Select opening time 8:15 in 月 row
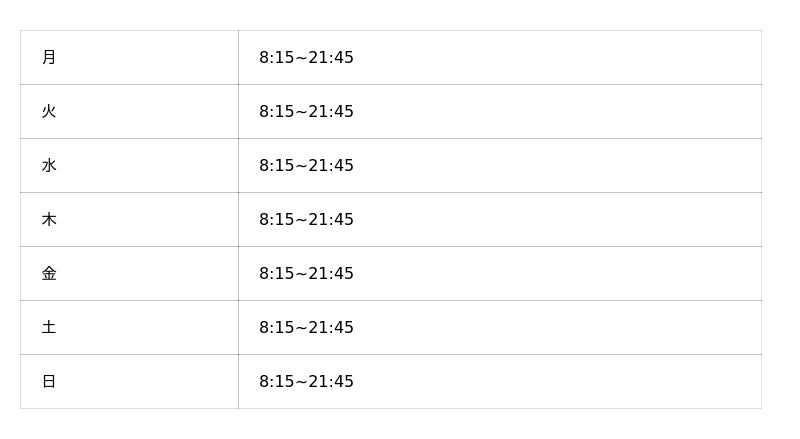This screenshot has height=439, width=800. (276, 58)
